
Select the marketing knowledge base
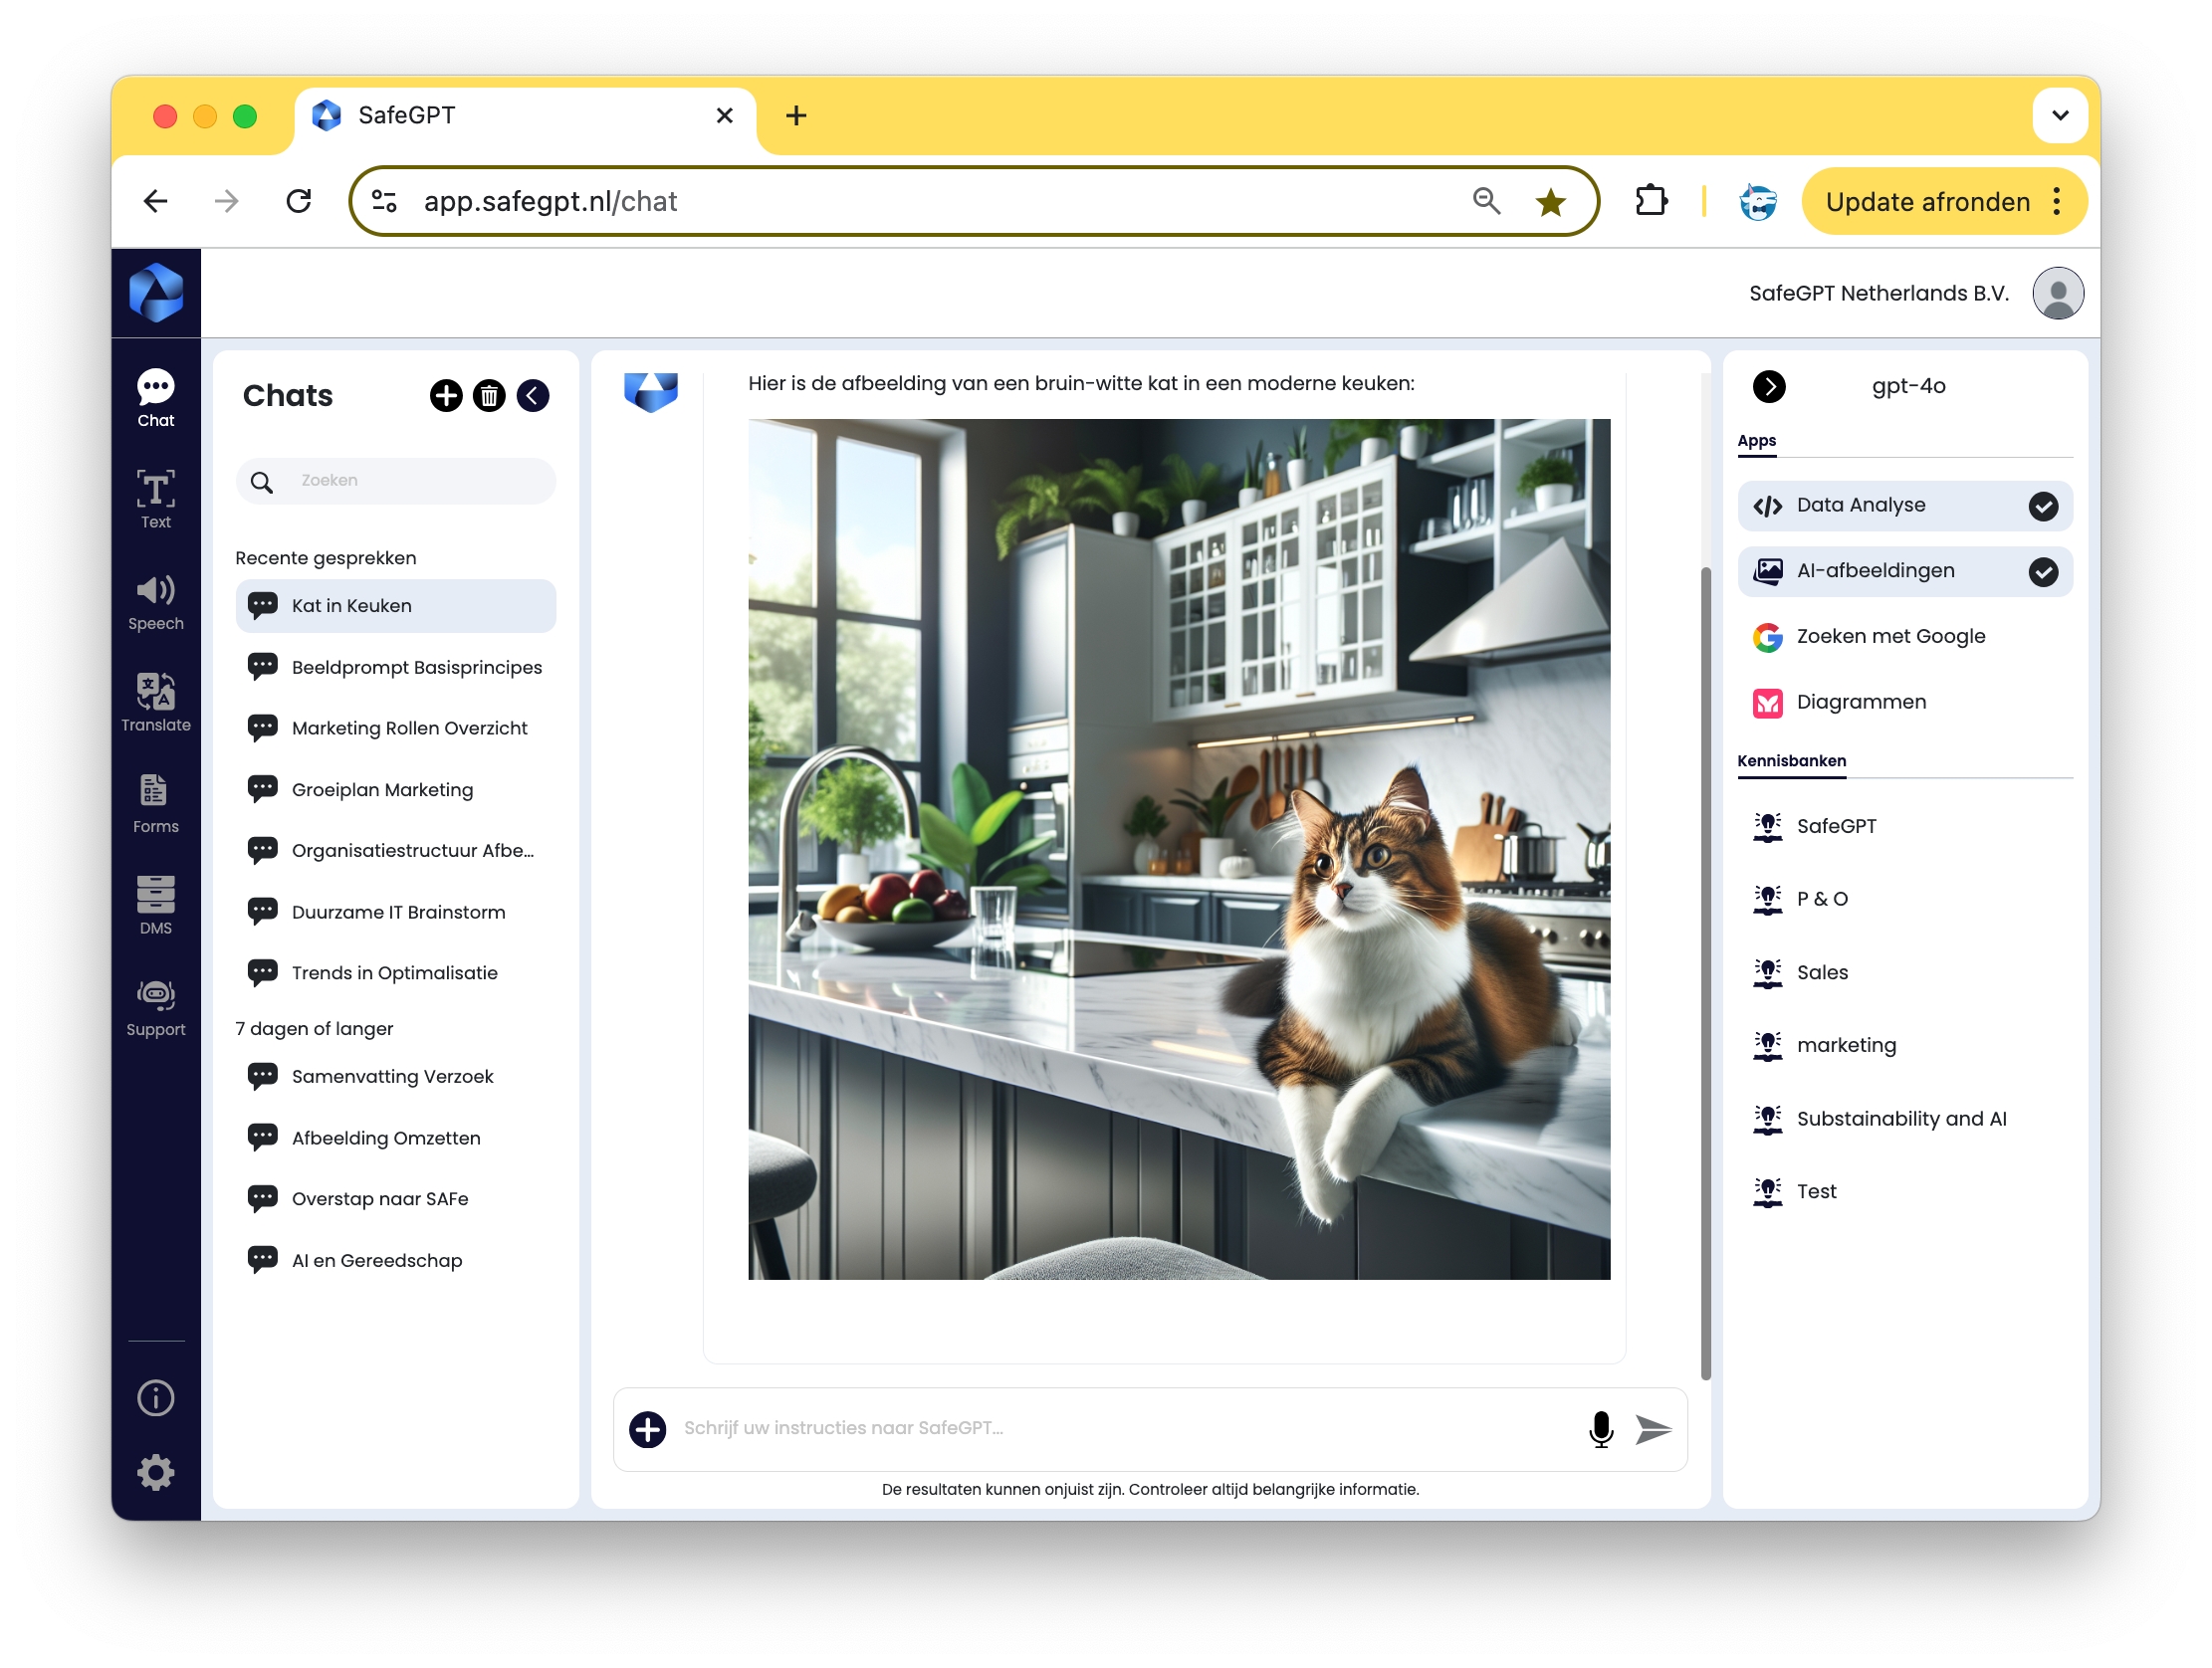[x=1905, y=1045]
